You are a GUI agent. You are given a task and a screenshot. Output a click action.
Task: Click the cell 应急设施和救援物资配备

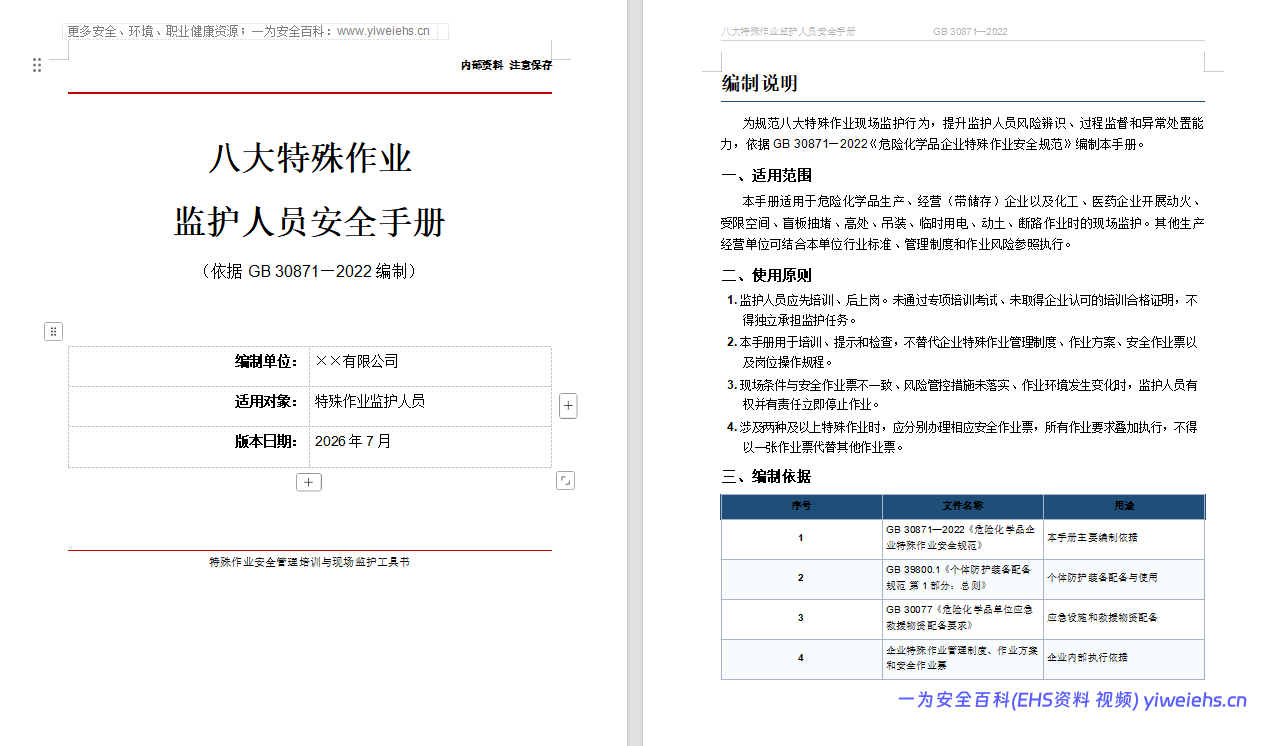tap(1124, 618)
